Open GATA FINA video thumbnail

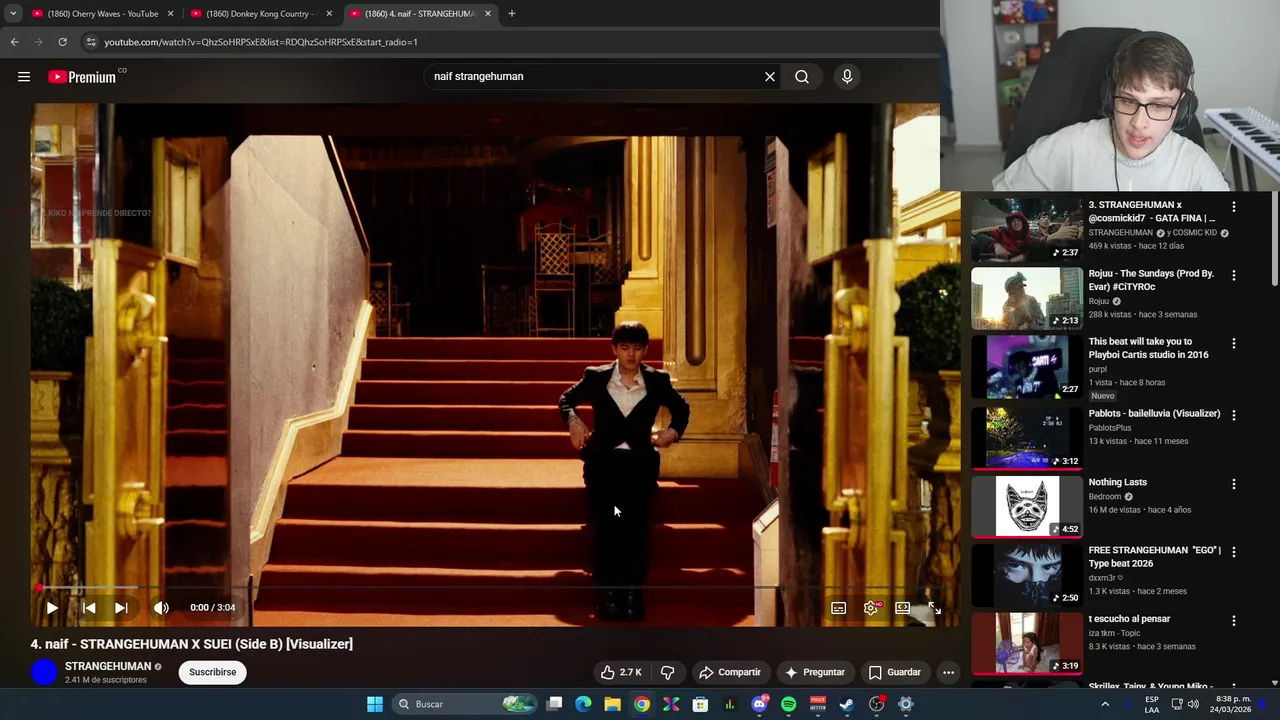point(1027,229)
